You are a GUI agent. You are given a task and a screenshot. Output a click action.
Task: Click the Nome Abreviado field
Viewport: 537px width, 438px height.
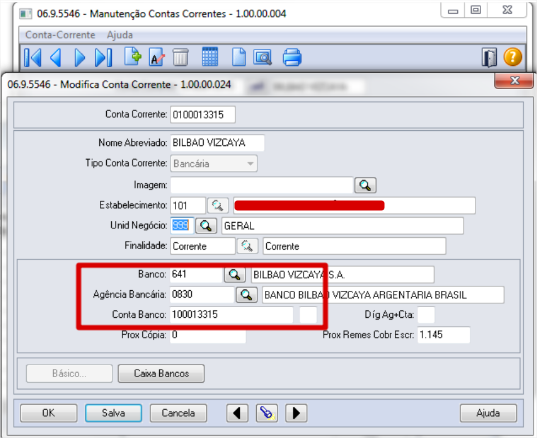click(217, 143)
